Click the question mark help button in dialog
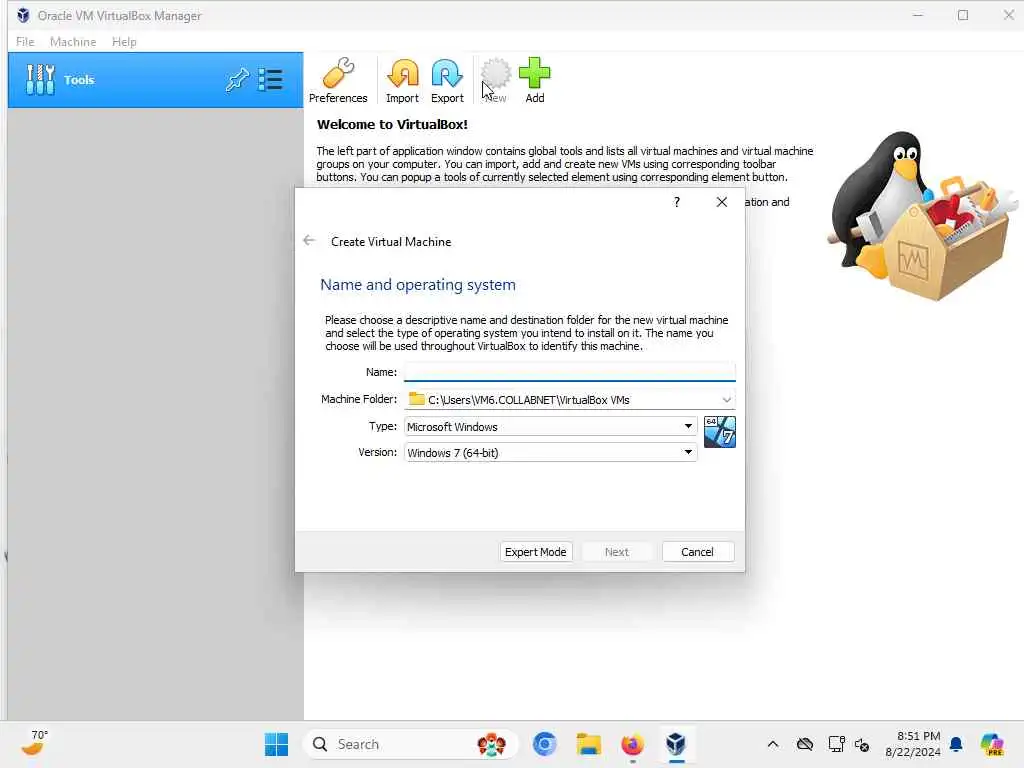 (x=677, y=202)
